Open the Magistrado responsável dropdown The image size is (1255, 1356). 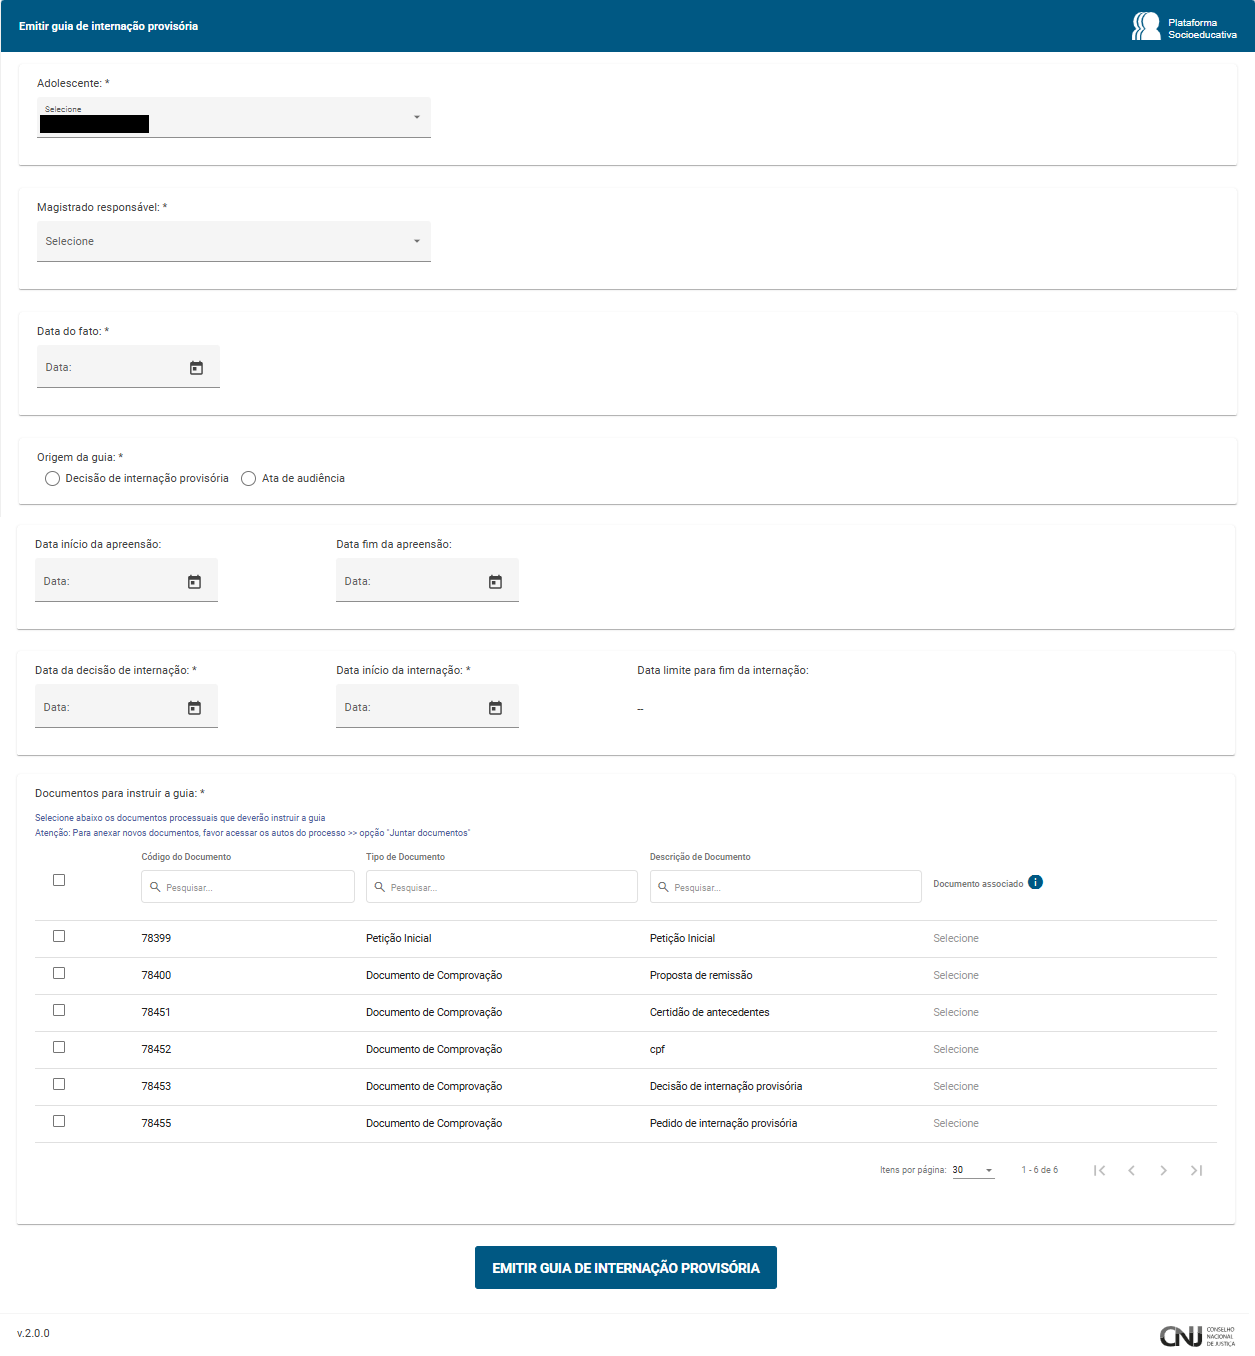[234, 241]
